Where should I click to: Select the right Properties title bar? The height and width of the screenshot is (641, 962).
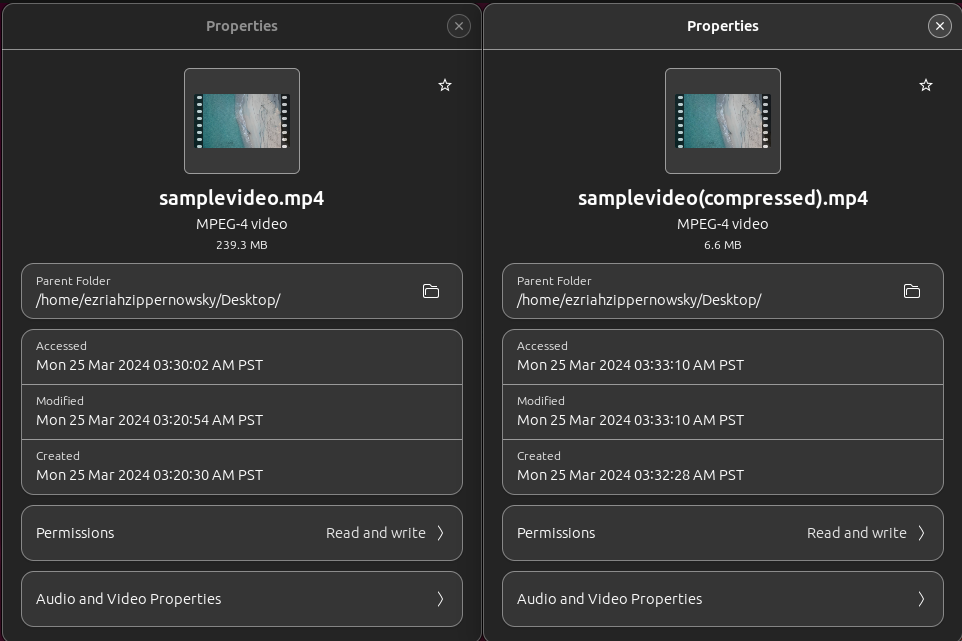point(722,26)
